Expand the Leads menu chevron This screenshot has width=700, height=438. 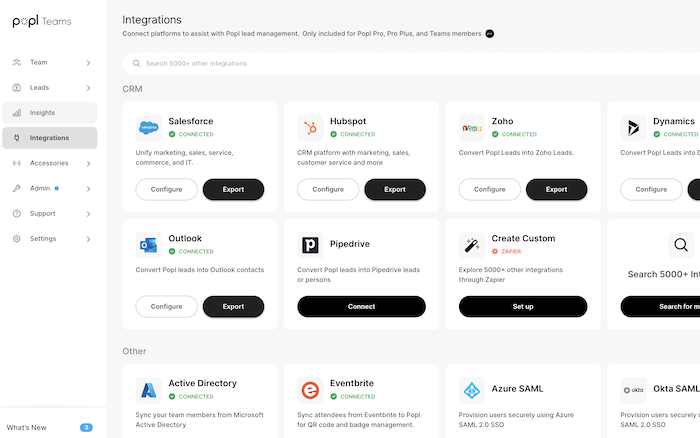coord(88,88)
